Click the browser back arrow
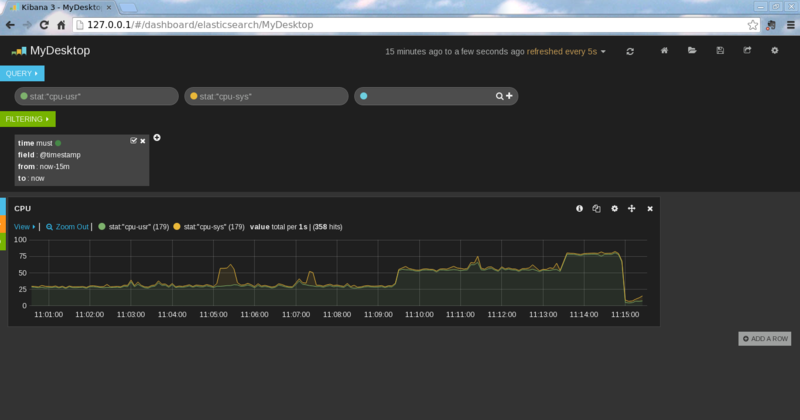800x420 pixels. coord(10,24)
